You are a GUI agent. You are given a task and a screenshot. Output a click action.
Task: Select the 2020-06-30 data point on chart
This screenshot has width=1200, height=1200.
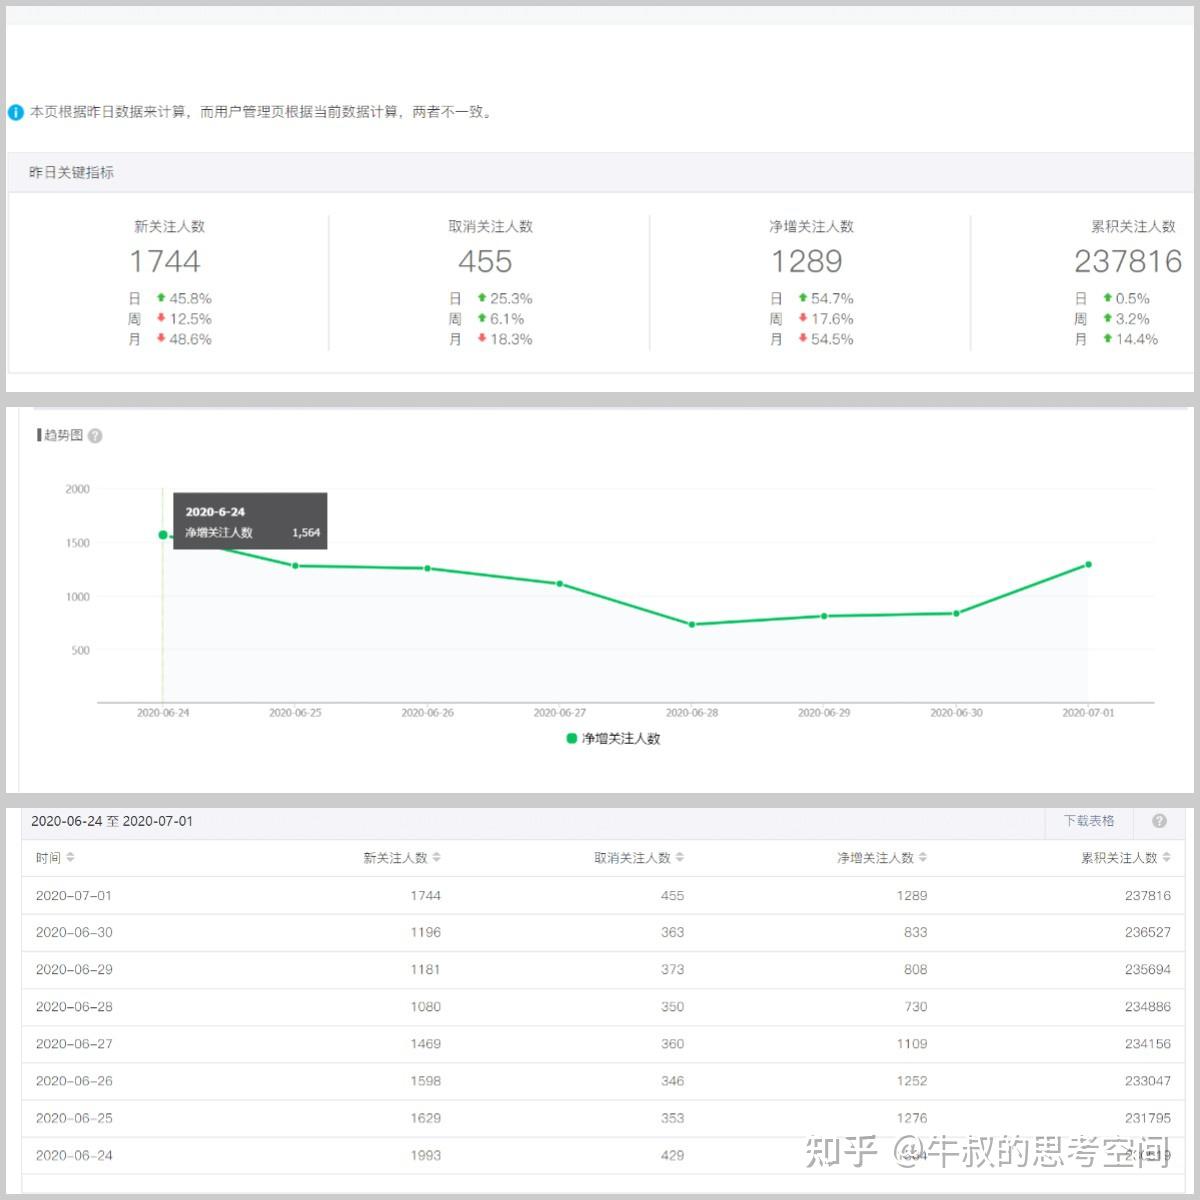click(956, 613)
